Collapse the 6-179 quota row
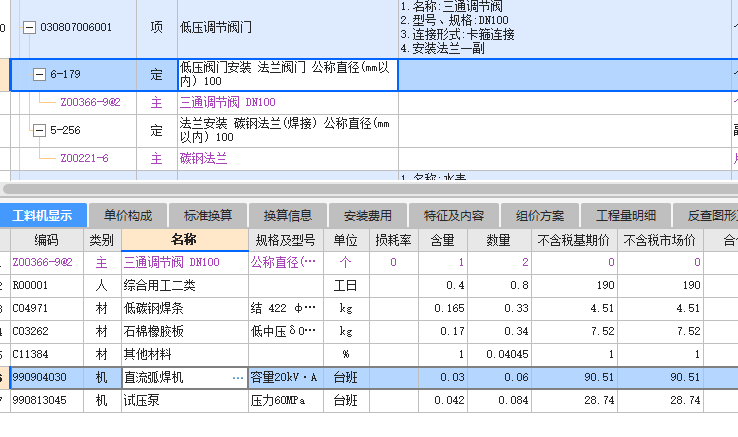Viewport: 738px width, 437px height. pos(40,74)
